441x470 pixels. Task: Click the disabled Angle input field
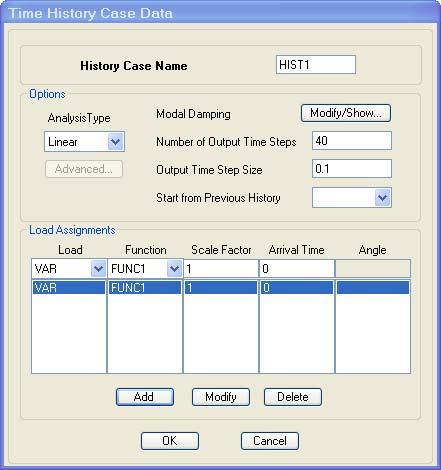[x=373, y=268]
